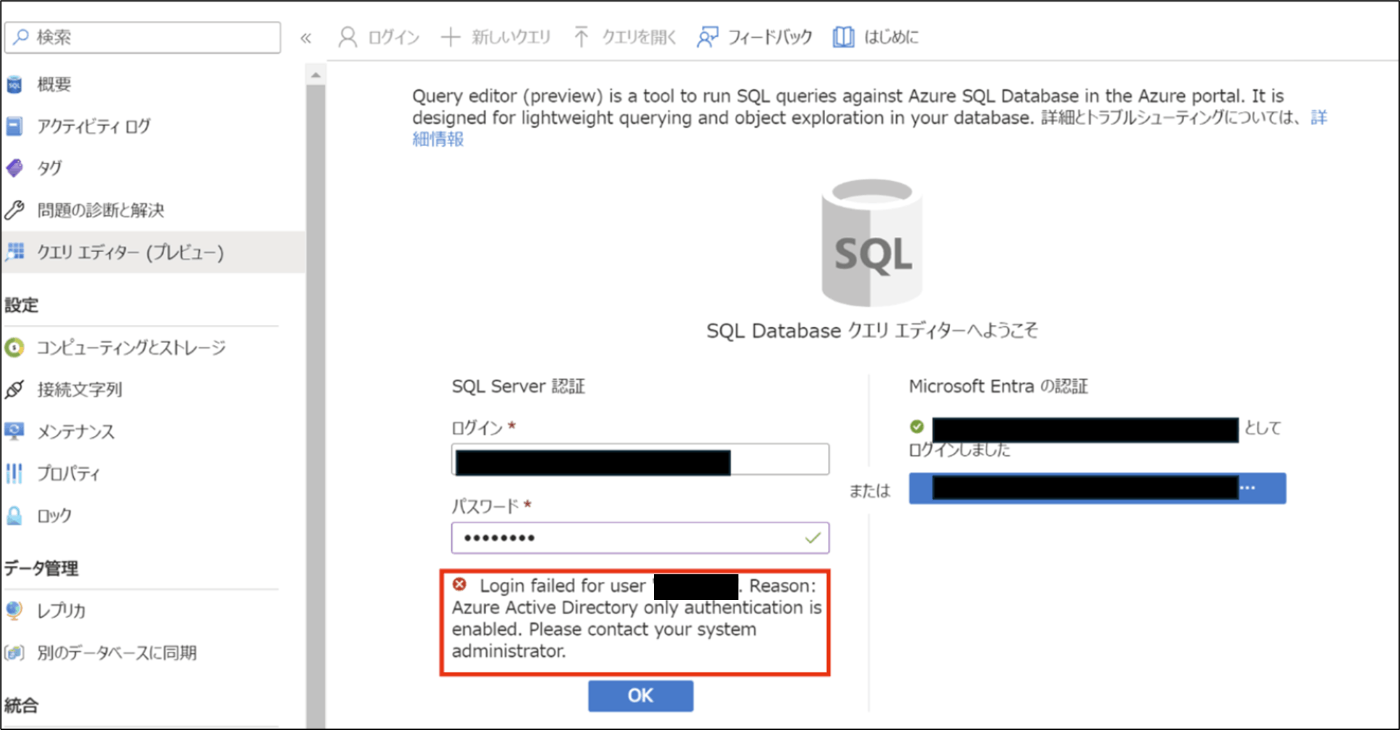Click the Compute and Storage (コンピューティングとストレージ) icon
This screenshot has height=730, width=1400.
point(14,348)
